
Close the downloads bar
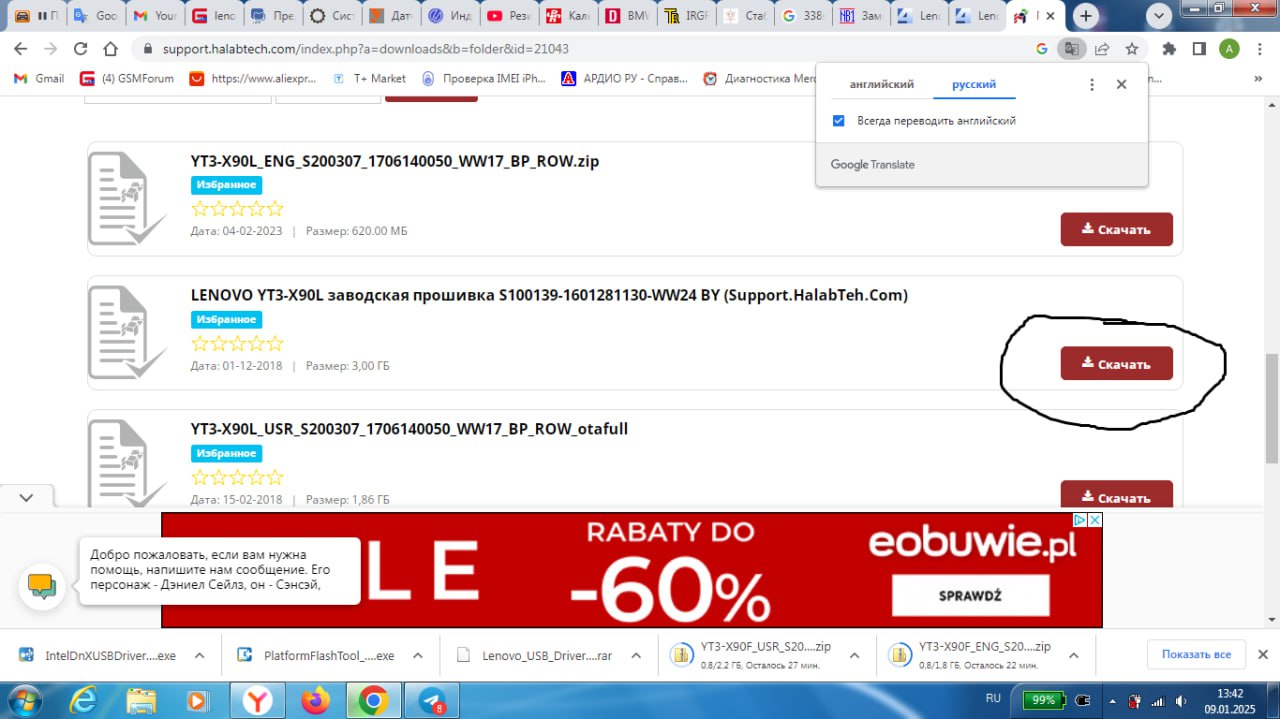[x=1263, y=654]
